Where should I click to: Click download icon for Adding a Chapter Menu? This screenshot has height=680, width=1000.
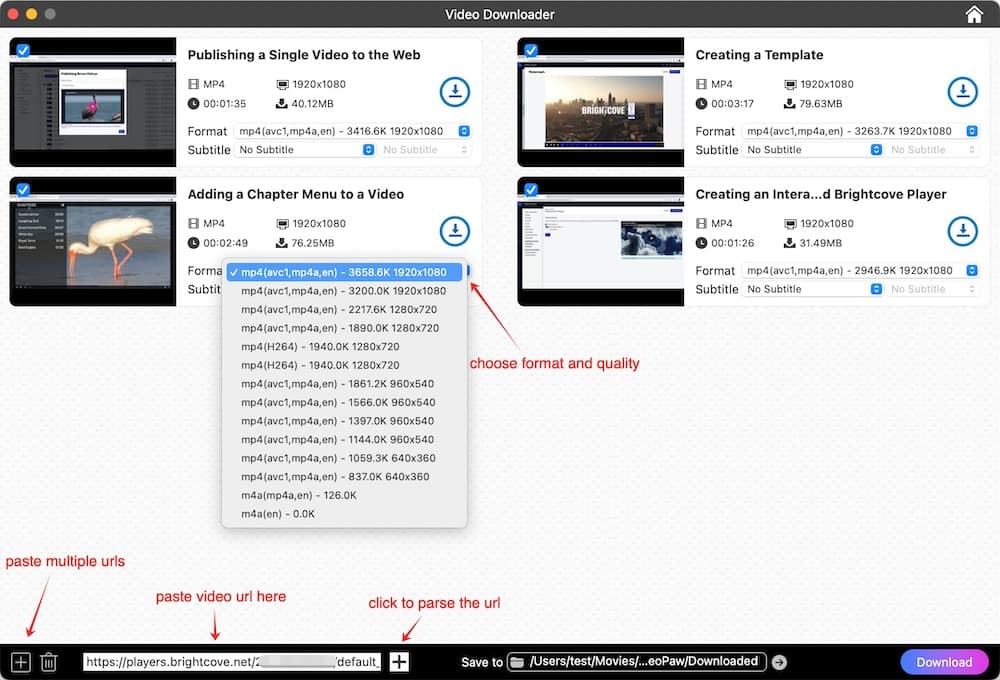(x=455, y=231)
